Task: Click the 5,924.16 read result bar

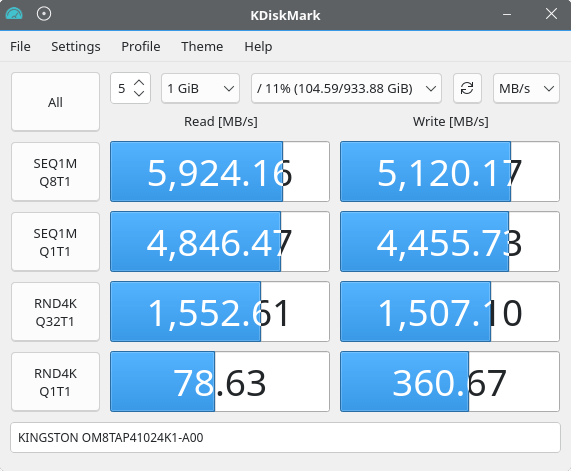Action: click(x=220, y=172)
